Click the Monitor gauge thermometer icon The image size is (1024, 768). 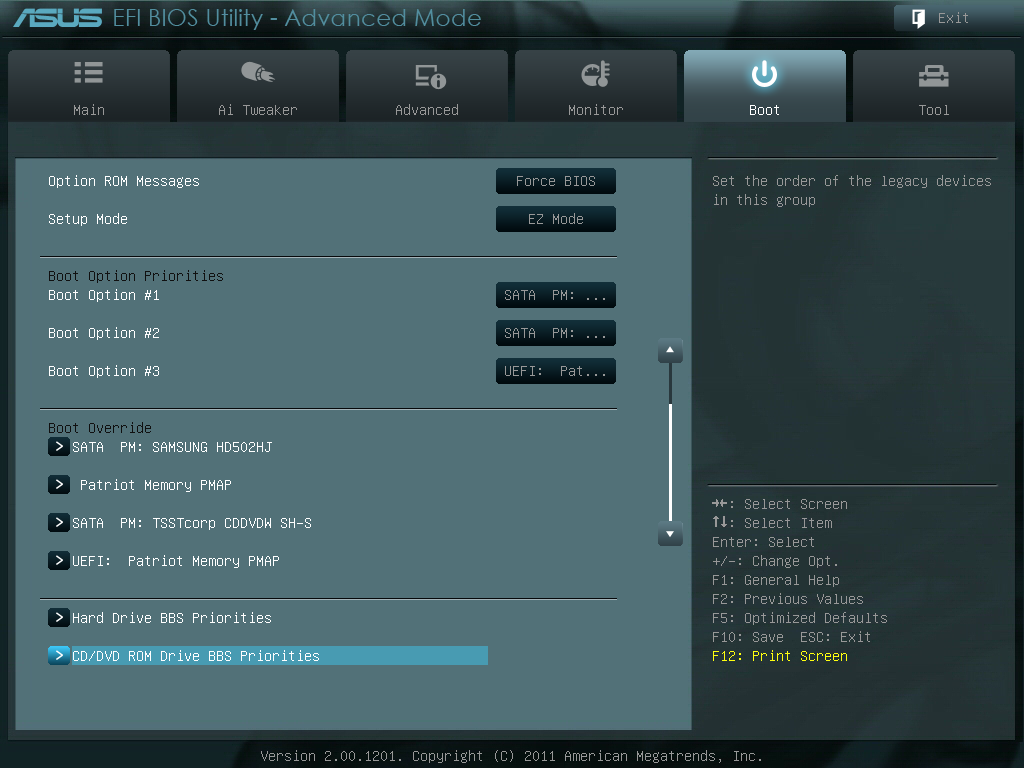click(596, 74)
